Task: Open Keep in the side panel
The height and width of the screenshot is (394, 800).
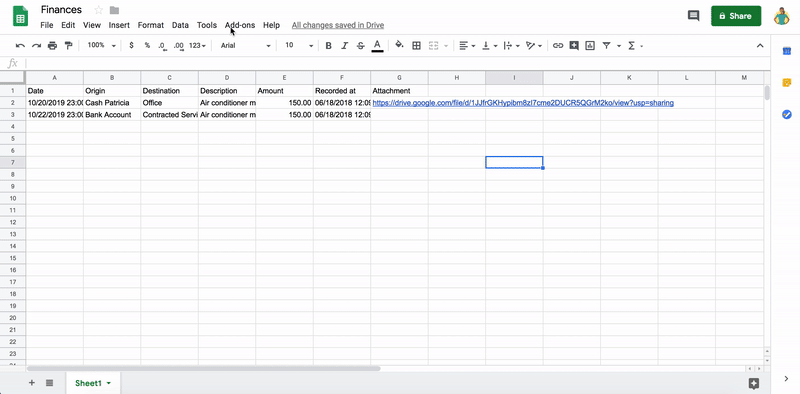Action: (x=786, y=82)
